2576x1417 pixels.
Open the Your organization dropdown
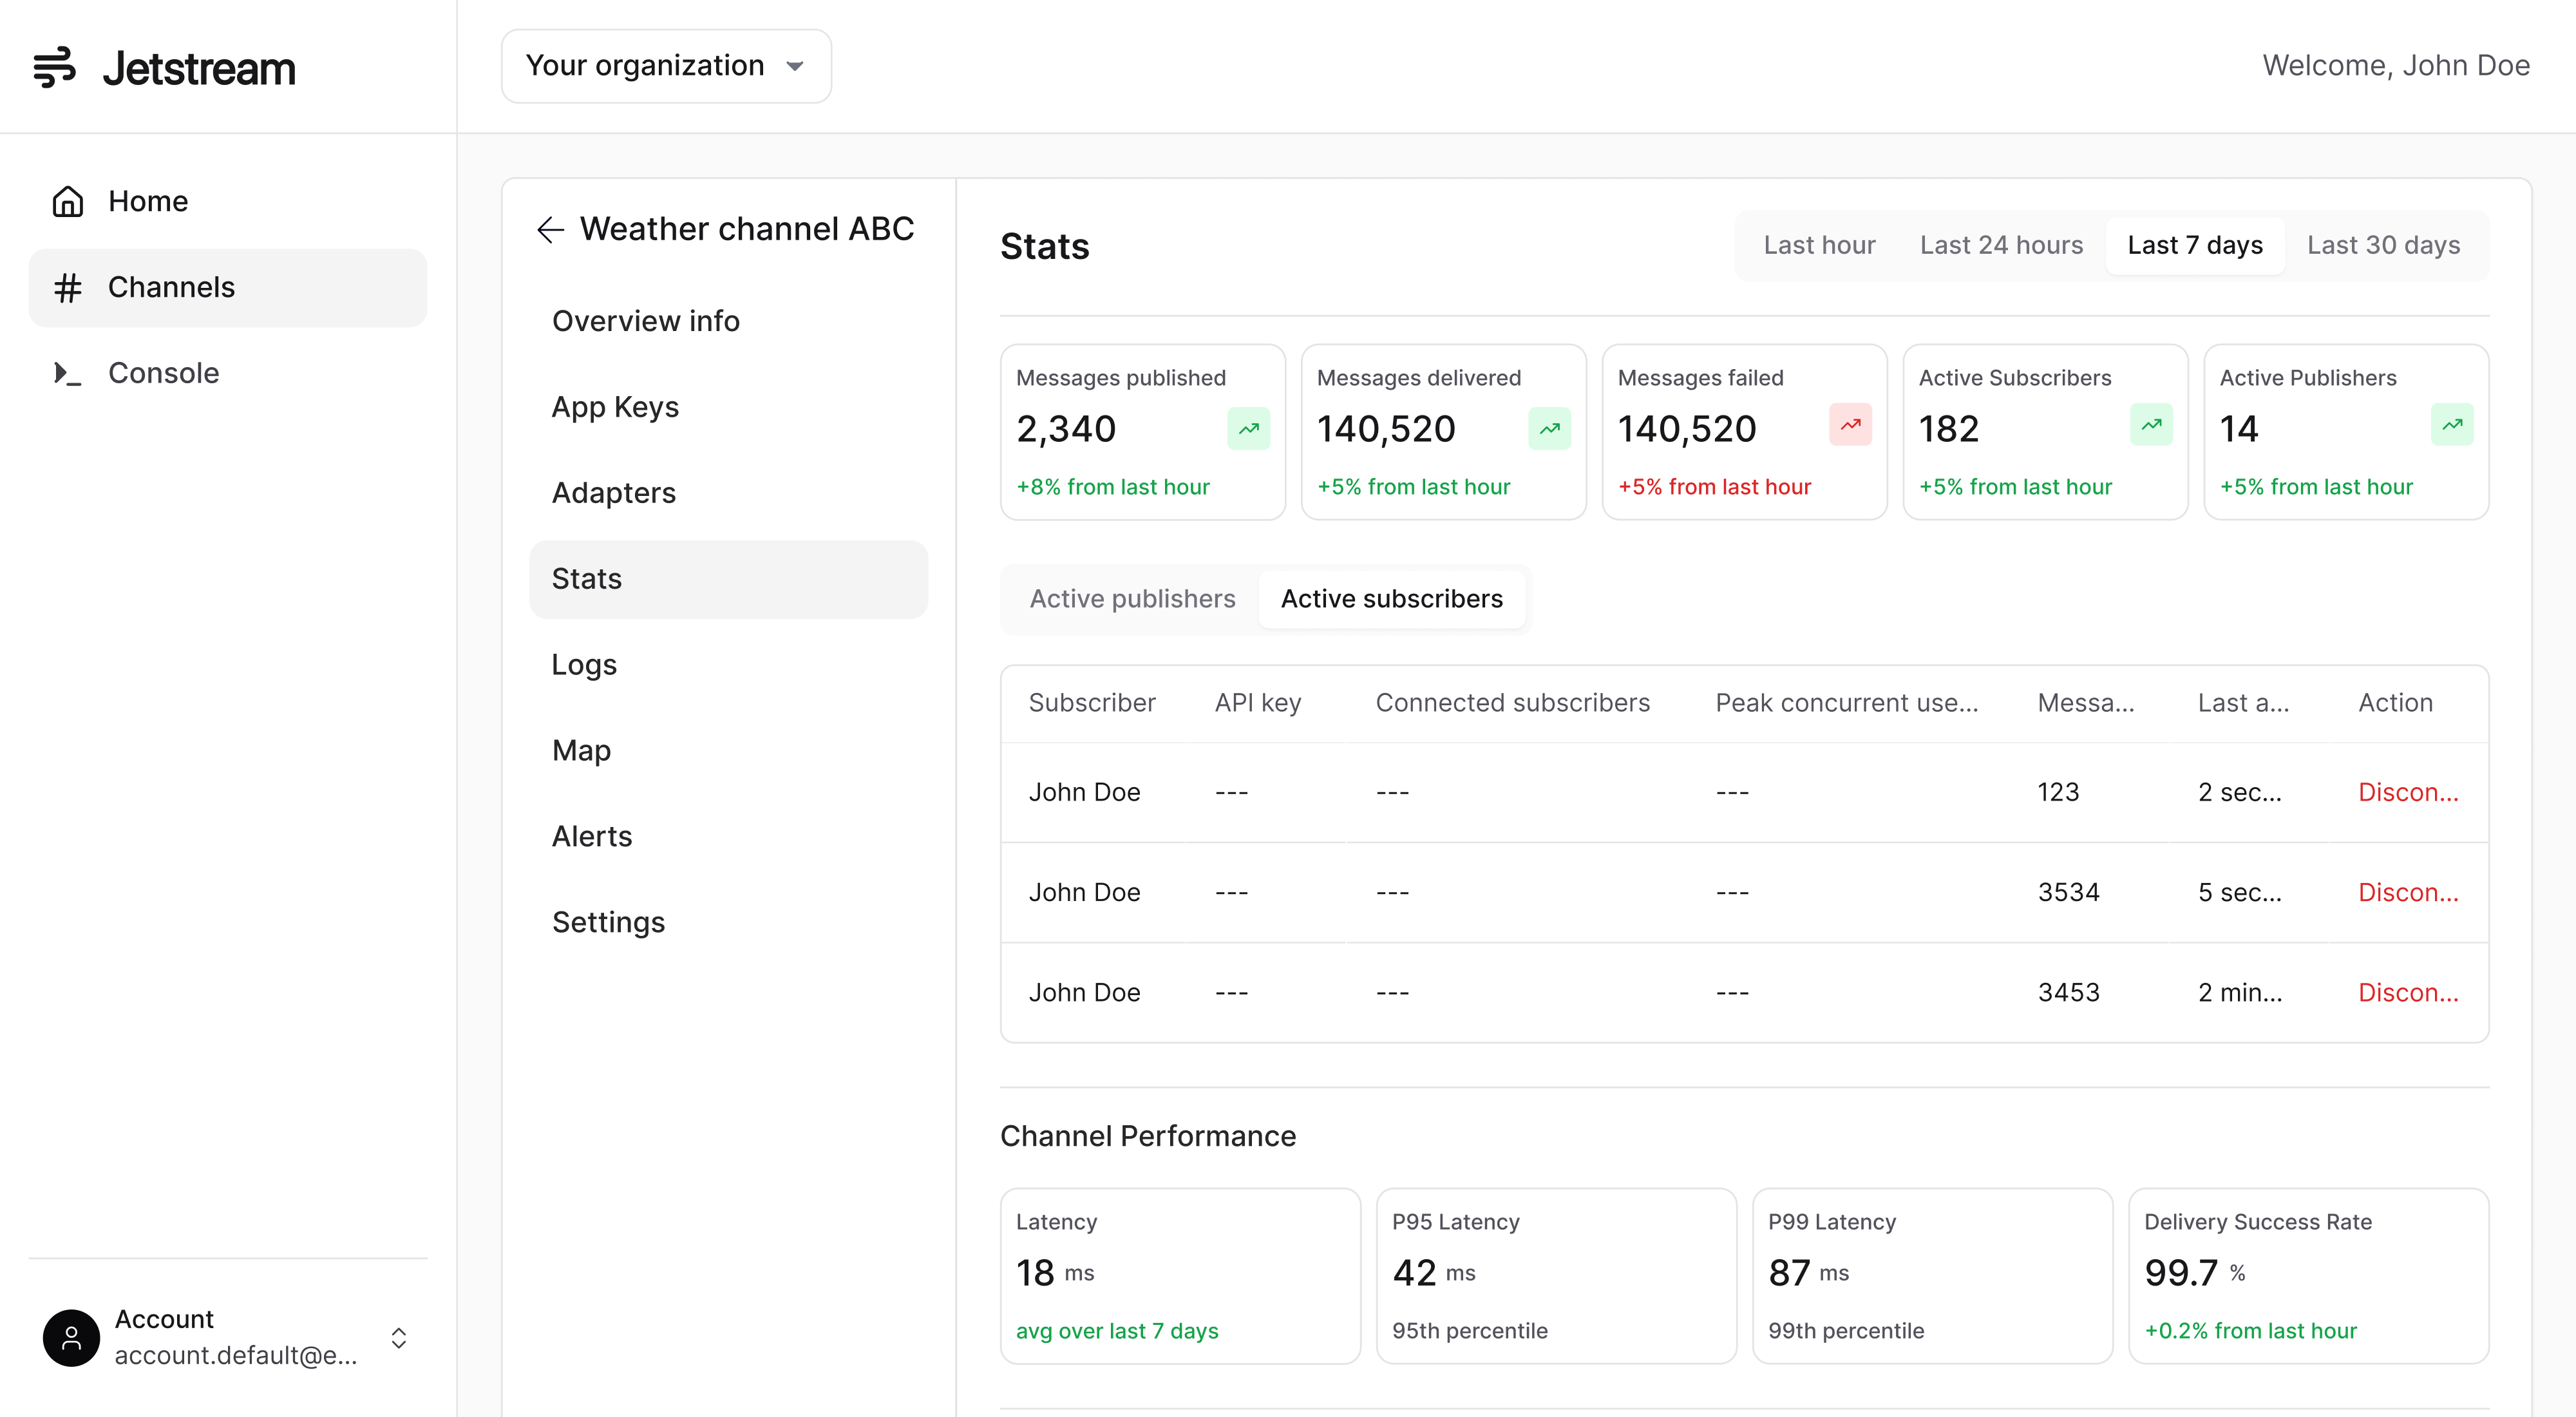[666, 66]
